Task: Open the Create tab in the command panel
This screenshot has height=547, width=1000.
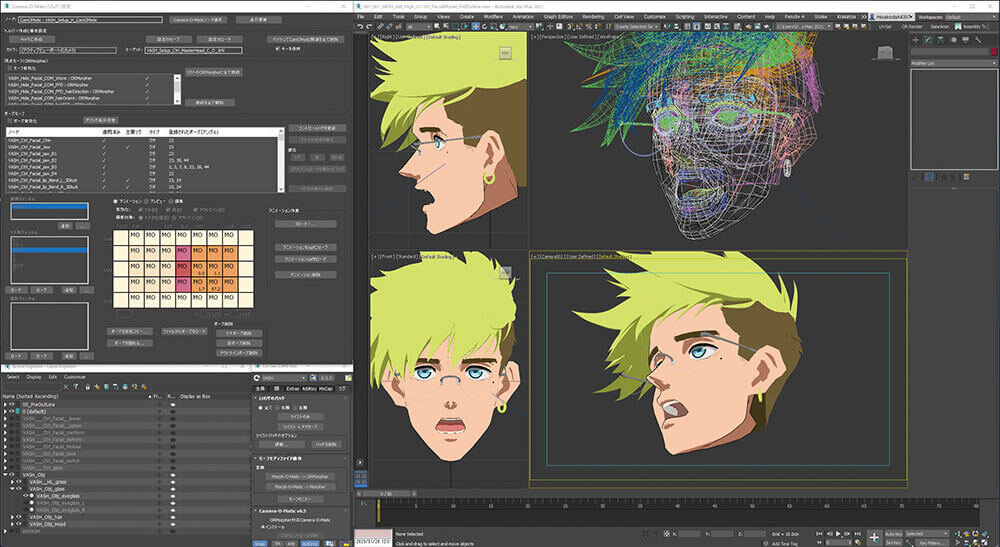Action: (x=915, y=40)
